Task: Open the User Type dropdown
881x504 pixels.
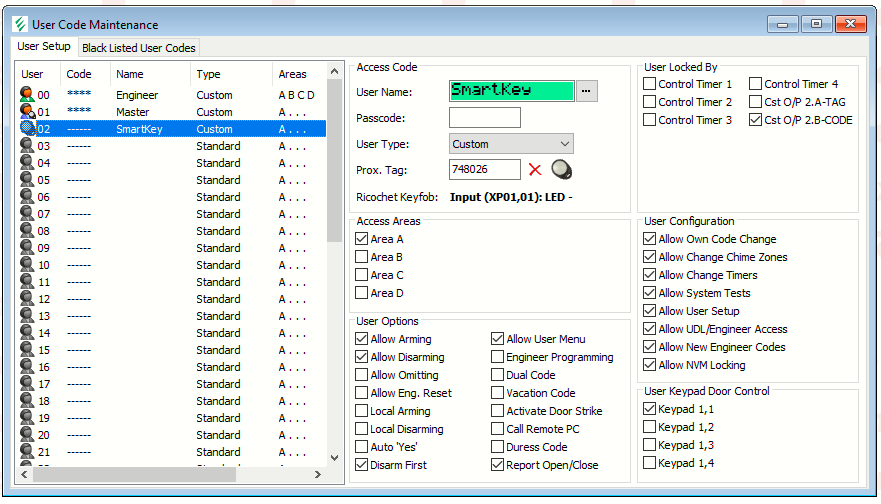Action: 511,144
